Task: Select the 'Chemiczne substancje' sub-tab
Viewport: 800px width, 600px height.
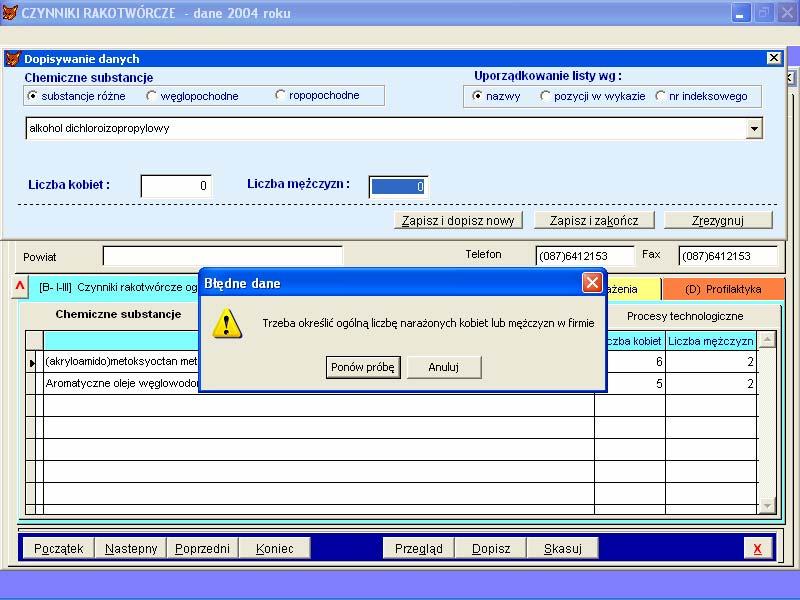Action: tap(118, 314)
